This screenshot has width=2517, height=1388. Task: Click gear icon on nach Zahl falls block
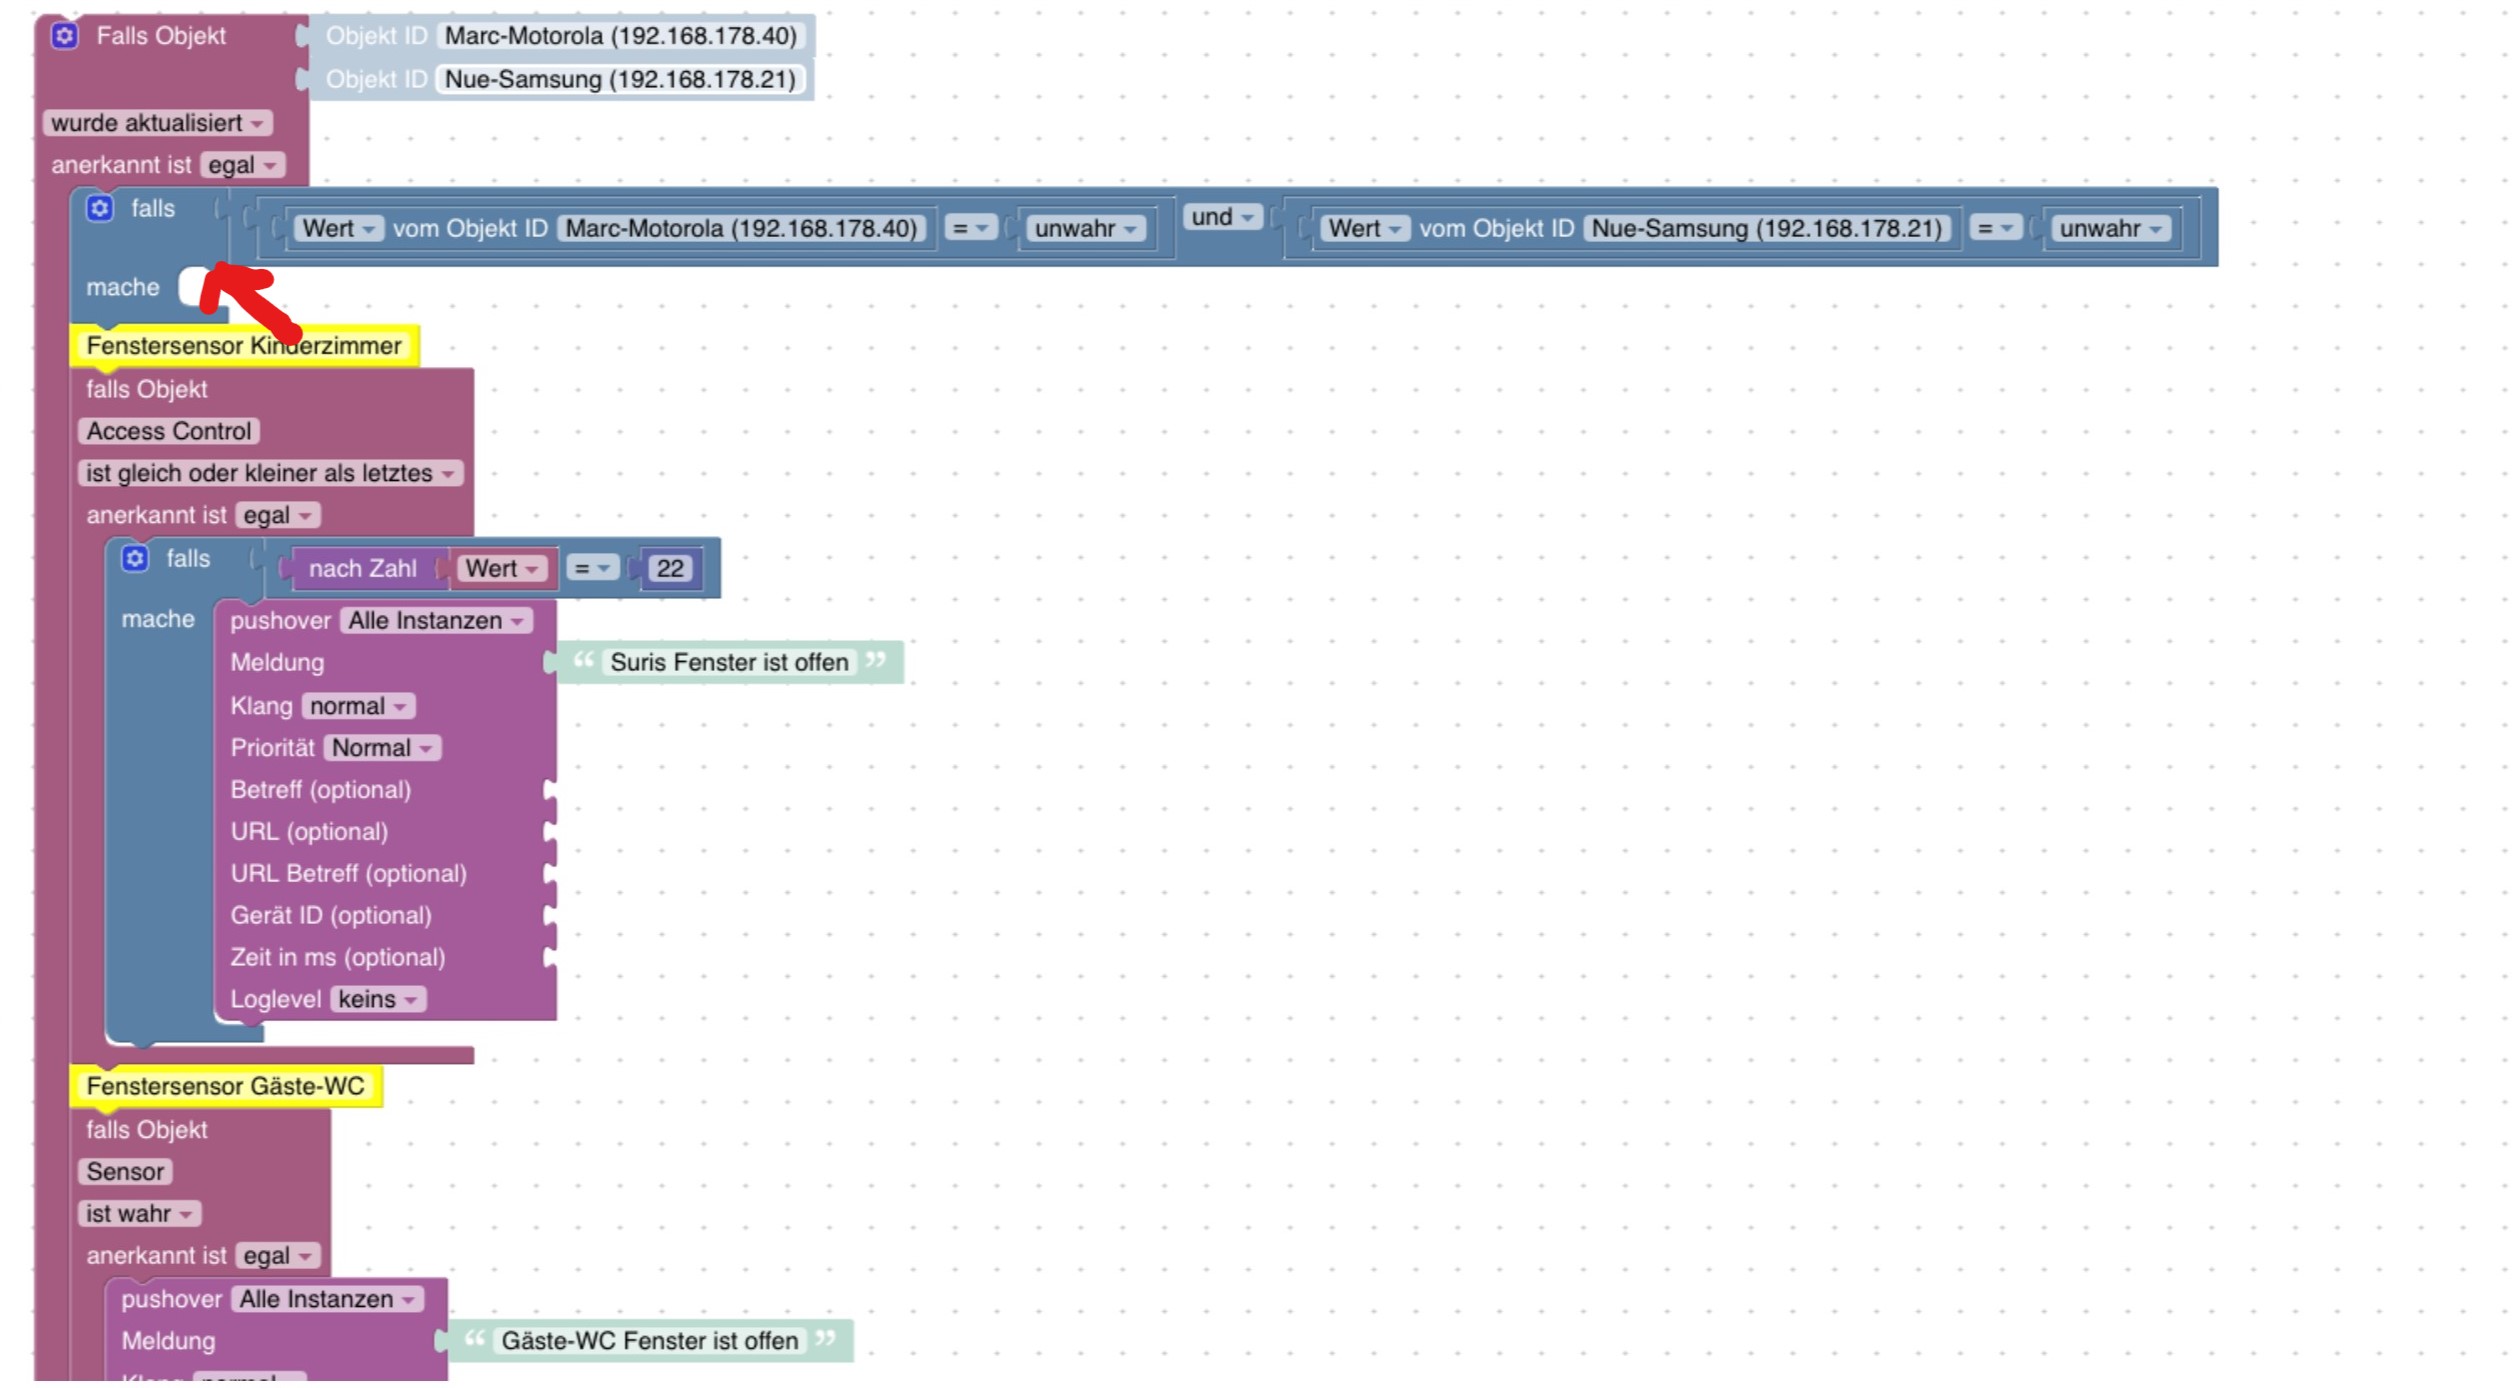135,559
